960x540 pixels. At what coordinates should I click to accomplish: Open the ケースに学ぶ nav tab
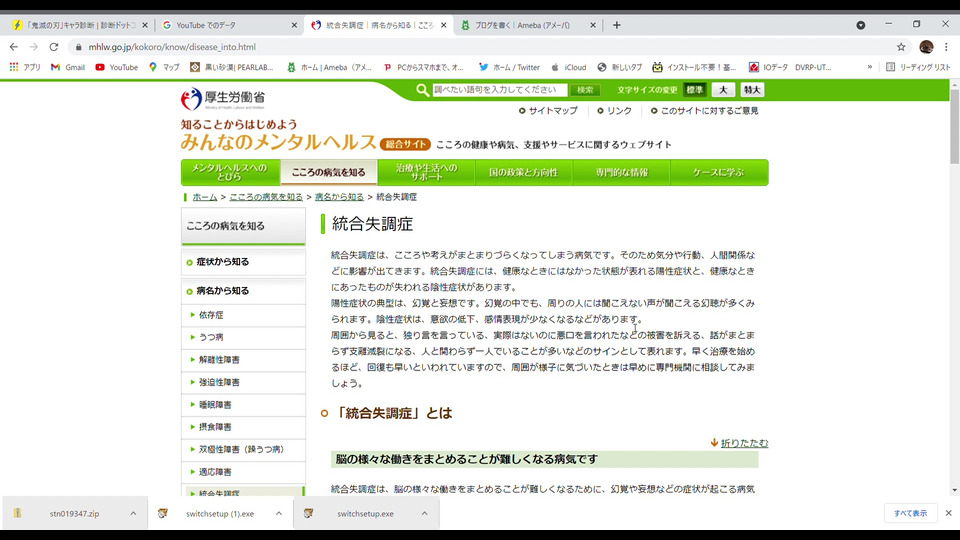point(719,173)
